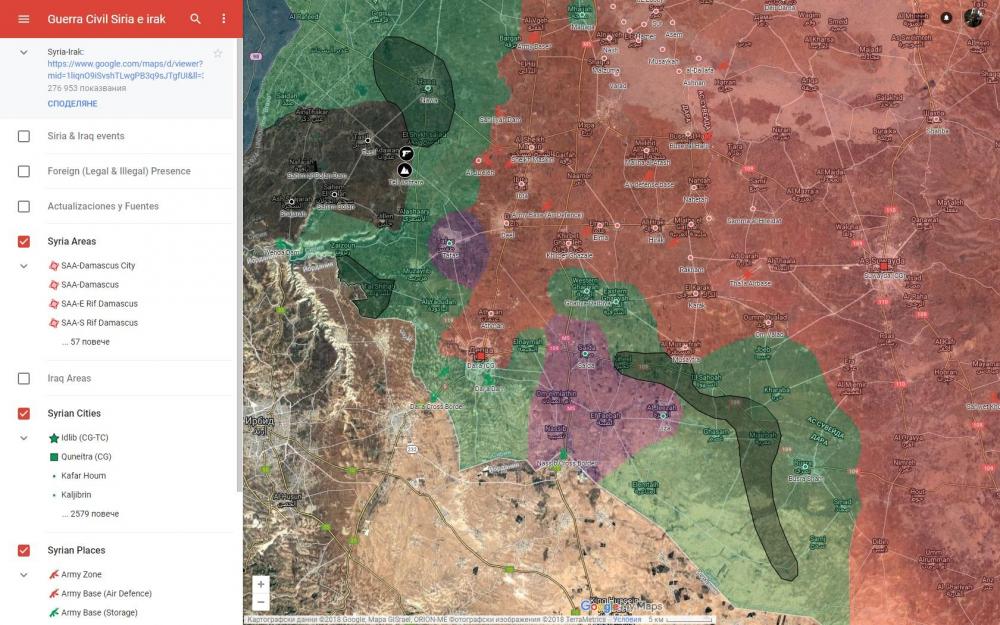1000x625 pixels.
Task: Turn on the Iraq Areas layer
Action: [24, 379]
